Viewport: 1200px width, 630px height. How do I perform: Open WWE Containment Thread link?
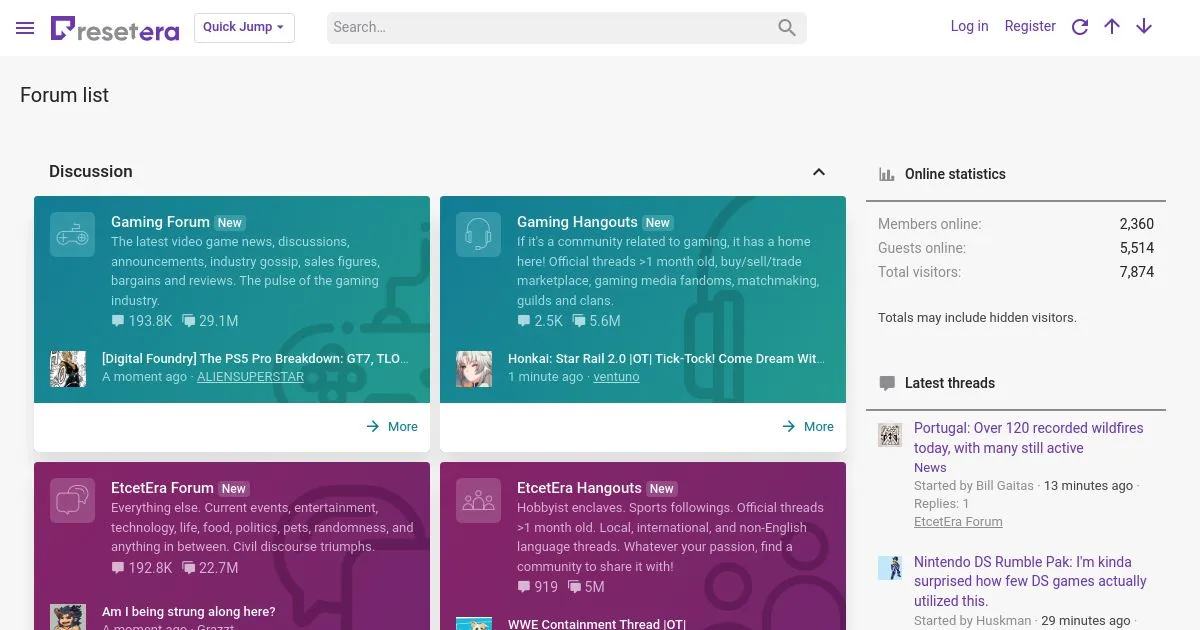click(x=597, y=623)
